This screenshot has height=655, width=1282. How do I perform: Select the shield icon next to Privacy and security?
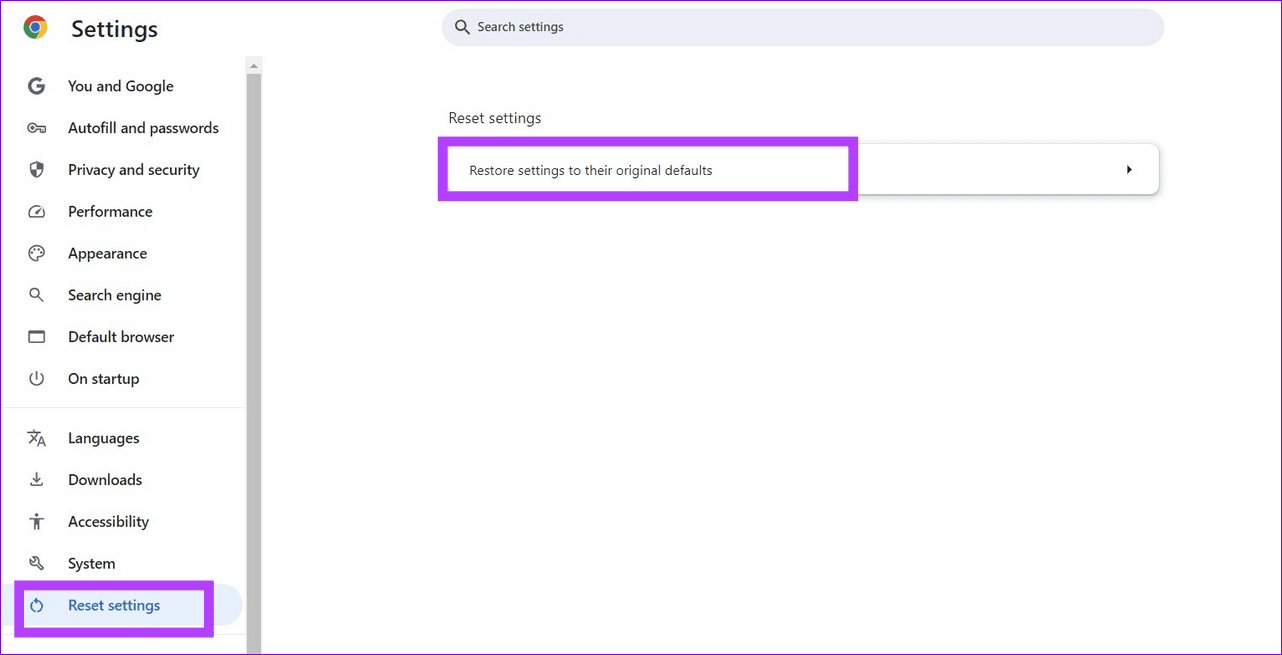36,169
